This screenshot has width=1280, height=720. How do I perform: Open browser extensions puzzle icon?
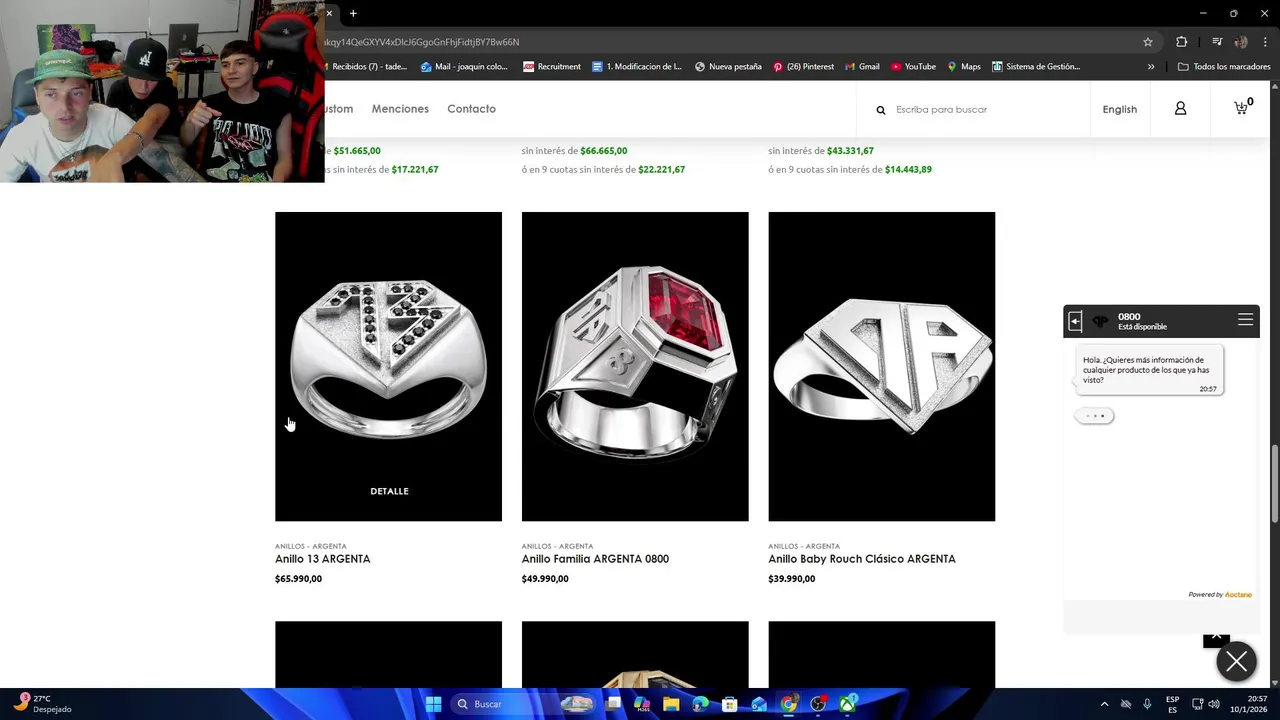coord(1182,42)
